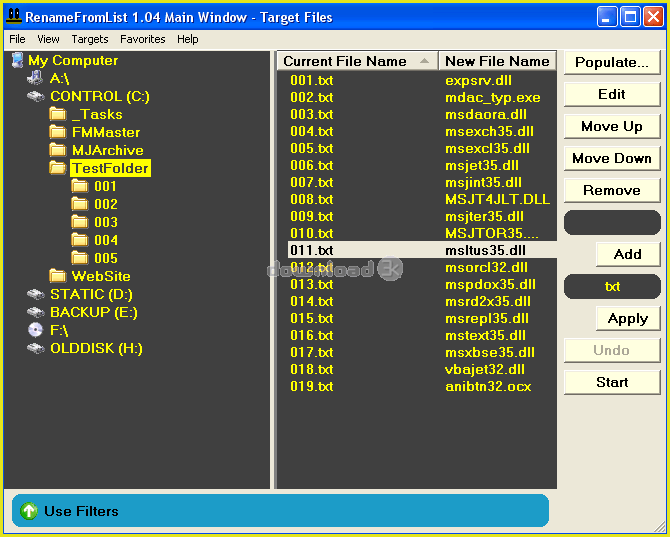
Task: Sort by New File Name column header
Action: tap(497, 61)
